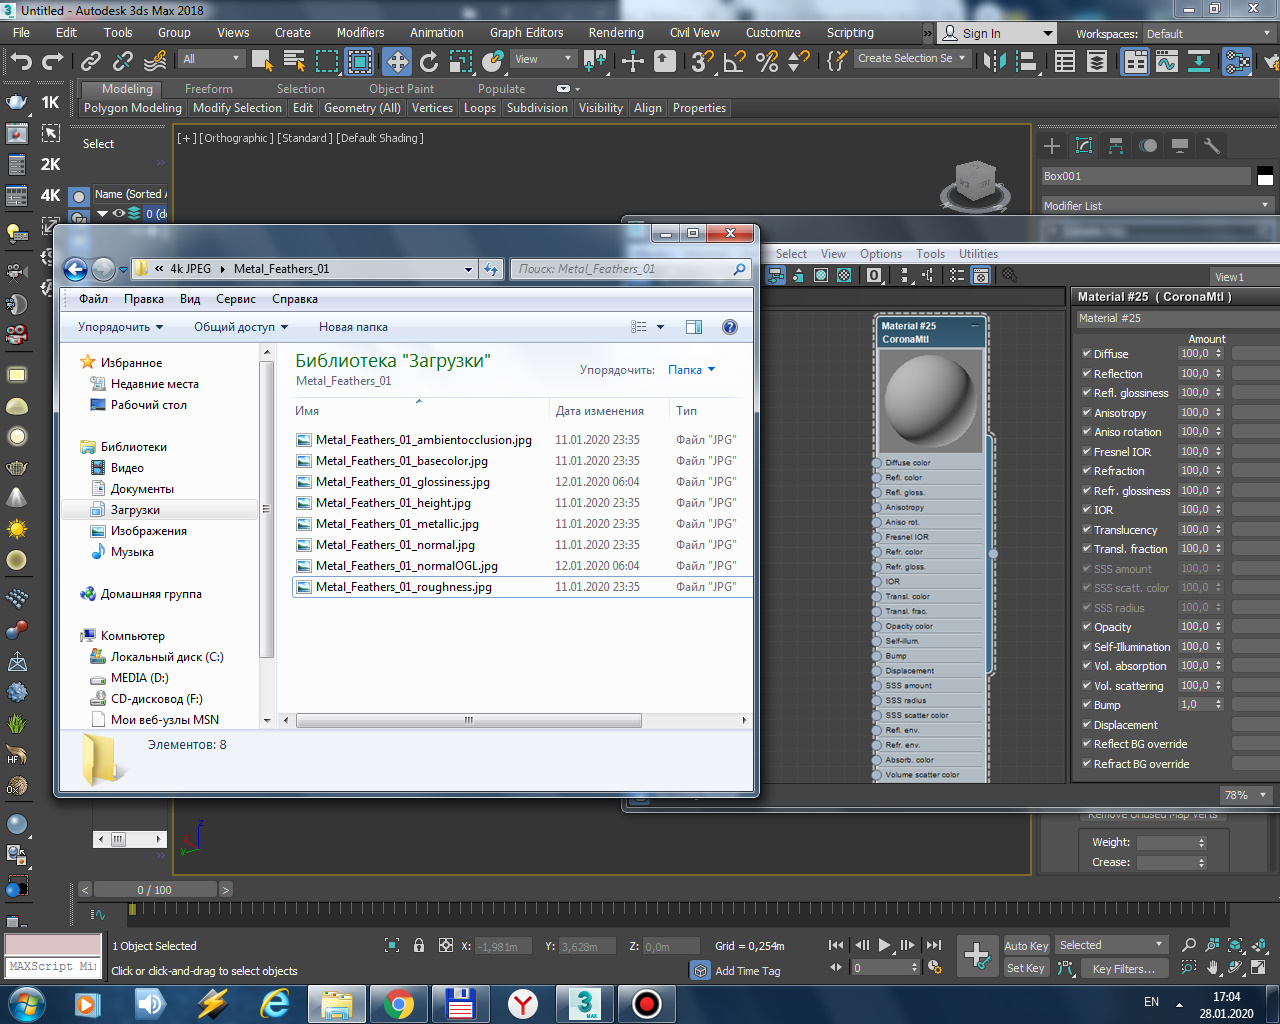Expand the Modifier List dropdown
Screen dimensions: 1280x1024
point(1157,205)
